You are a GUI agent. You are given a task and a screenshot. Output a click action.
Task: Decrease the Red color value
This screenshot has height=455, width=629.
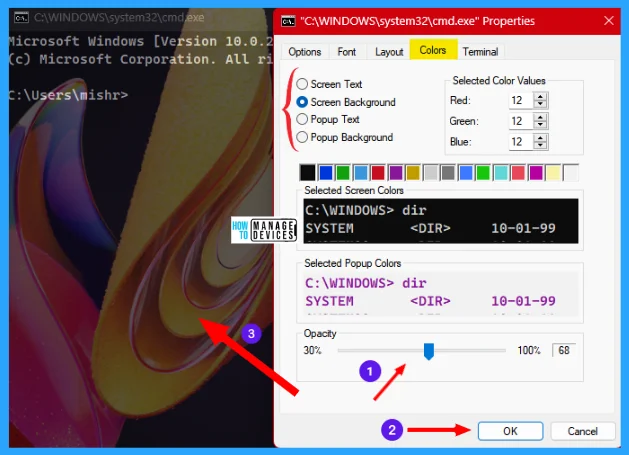click(x=540, y=104)
